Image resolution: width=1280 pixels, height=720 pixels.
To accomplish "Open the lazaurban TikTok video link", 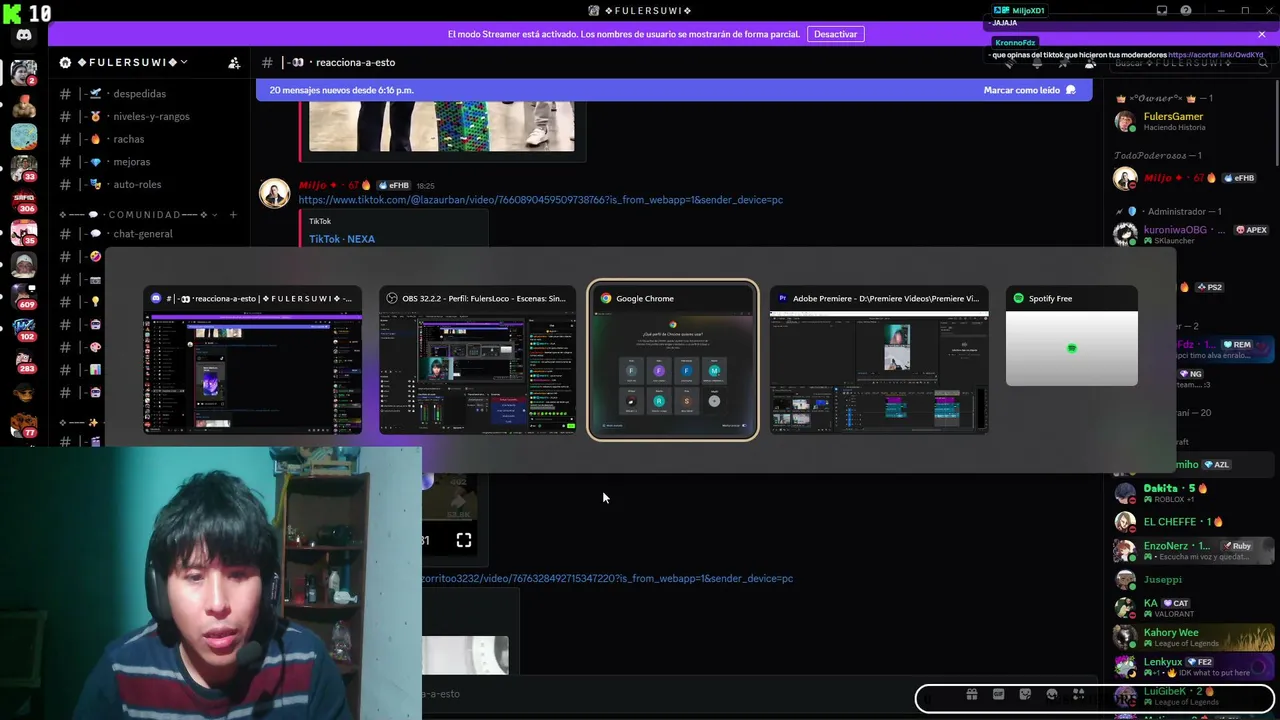I will [541, 200].
